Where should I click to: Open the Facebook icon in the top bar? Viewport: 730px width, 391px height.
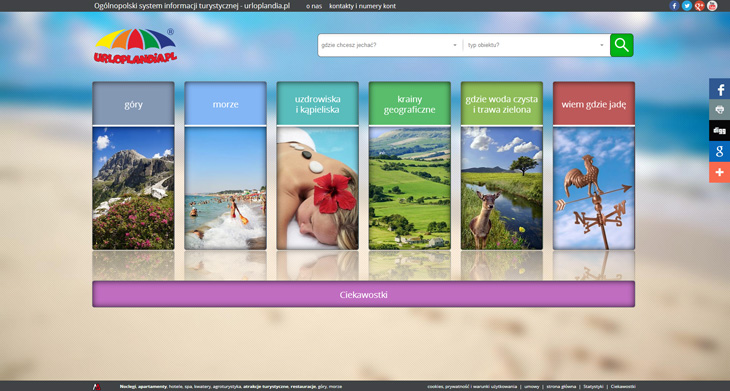(674, 6)
